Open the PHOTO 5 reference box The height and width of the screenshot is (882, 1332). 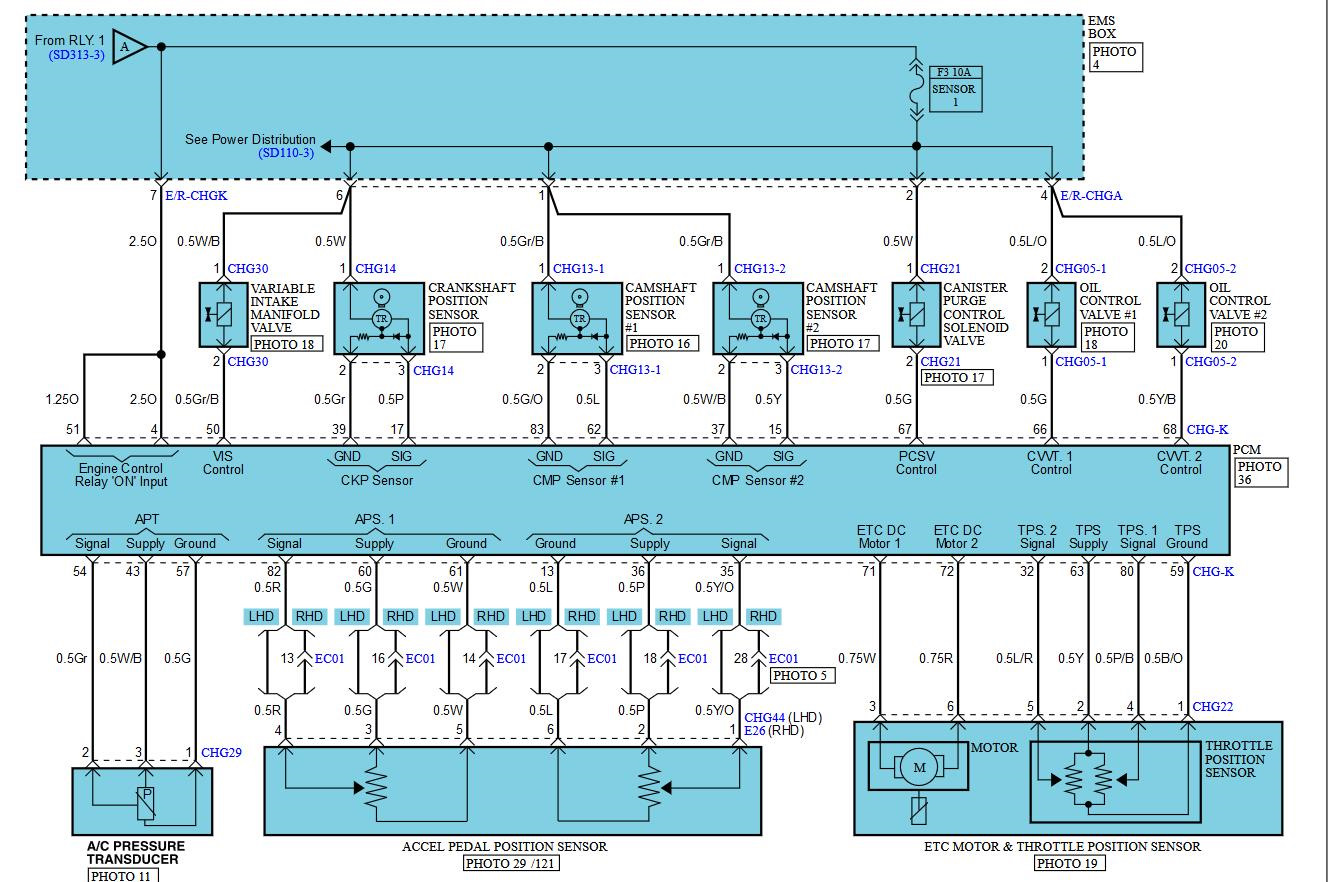coord(803,675)
